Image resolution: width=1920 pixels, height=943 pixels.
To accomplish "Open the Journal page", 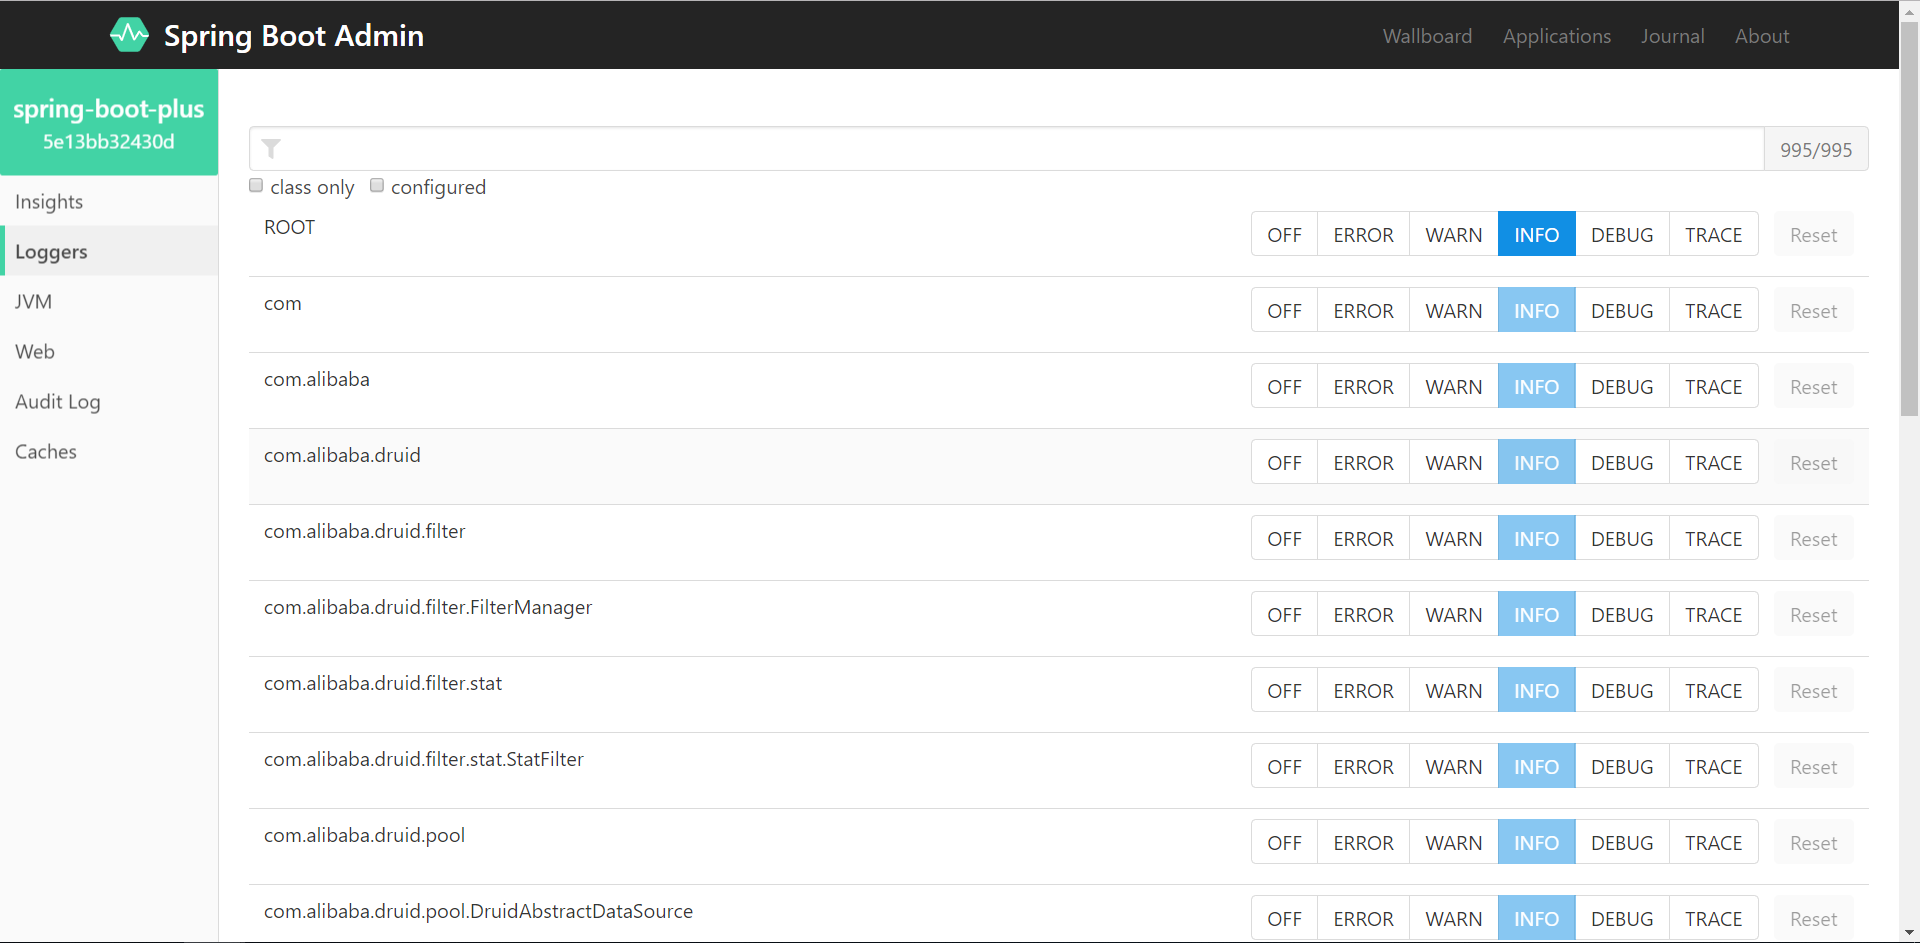I will click(x=1672, y=36).
